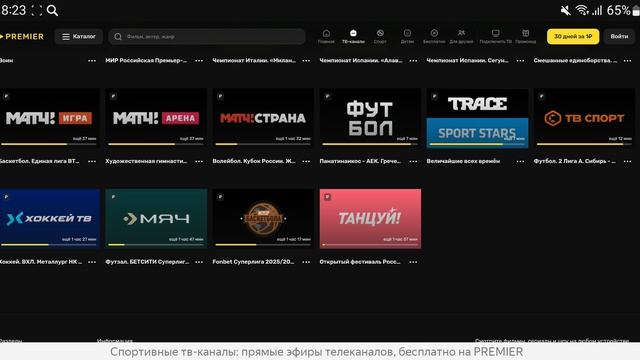Screen dimensions: 640x360
Task: Open the Trace Sport Stars channel thumbnail
Action: 477,118
